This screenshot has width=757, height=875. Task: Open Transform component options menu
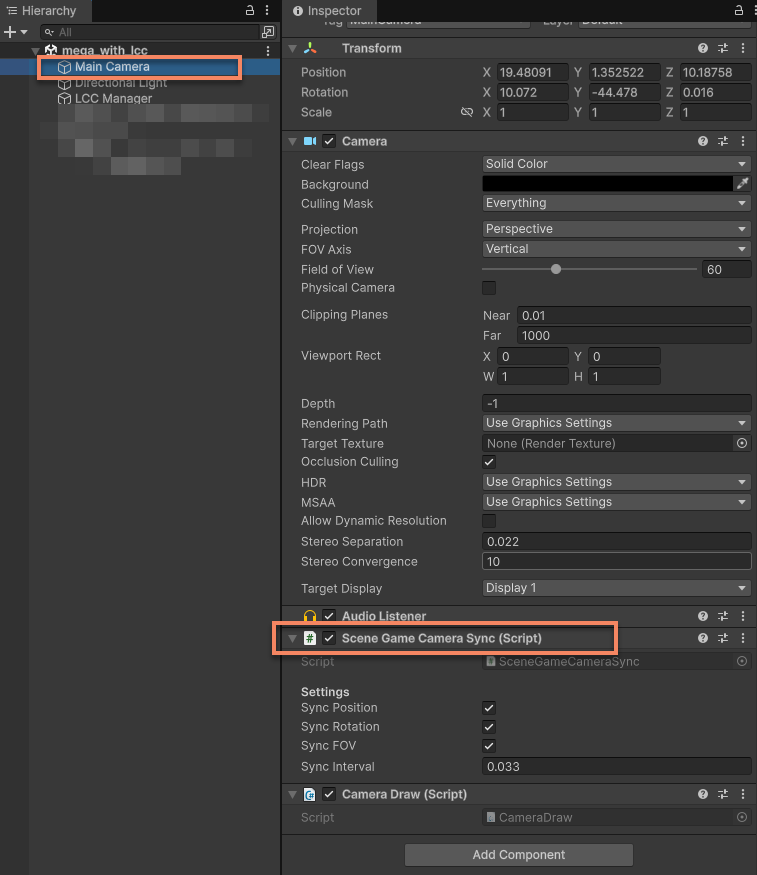743,48
